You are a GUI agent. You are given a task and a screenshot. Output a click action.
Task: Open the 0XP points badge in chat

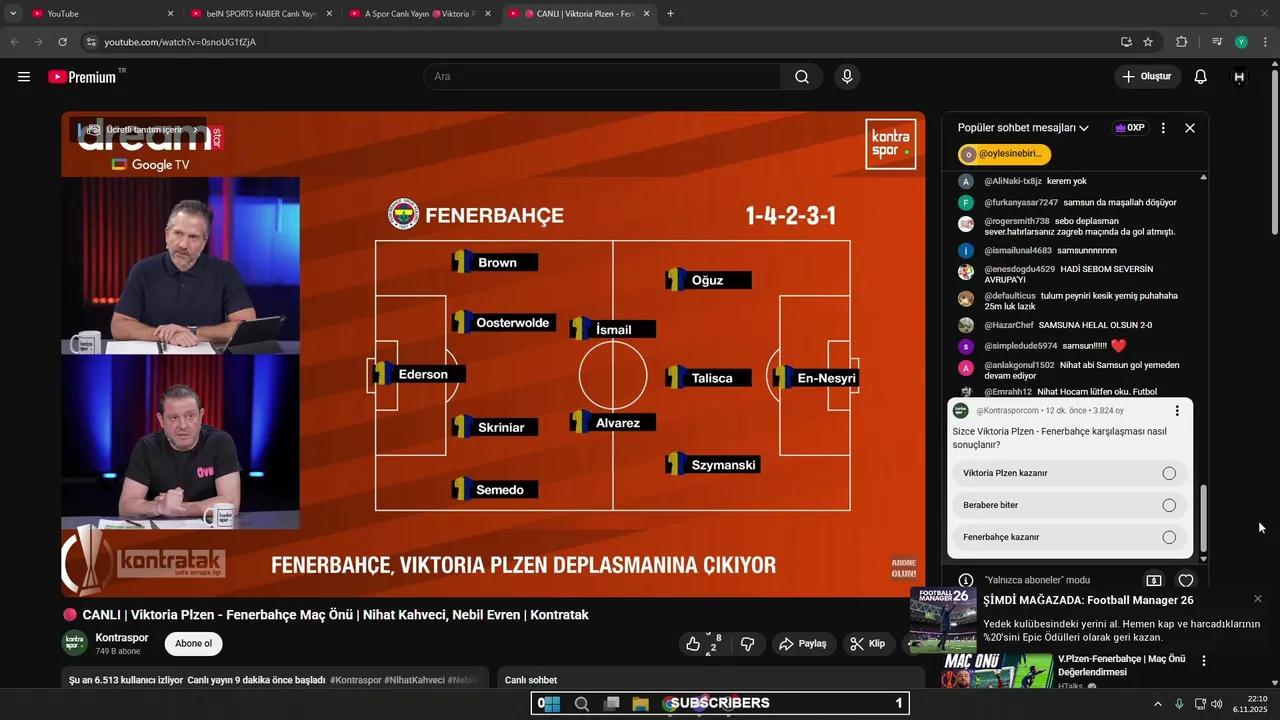(x=1129, y=128)
